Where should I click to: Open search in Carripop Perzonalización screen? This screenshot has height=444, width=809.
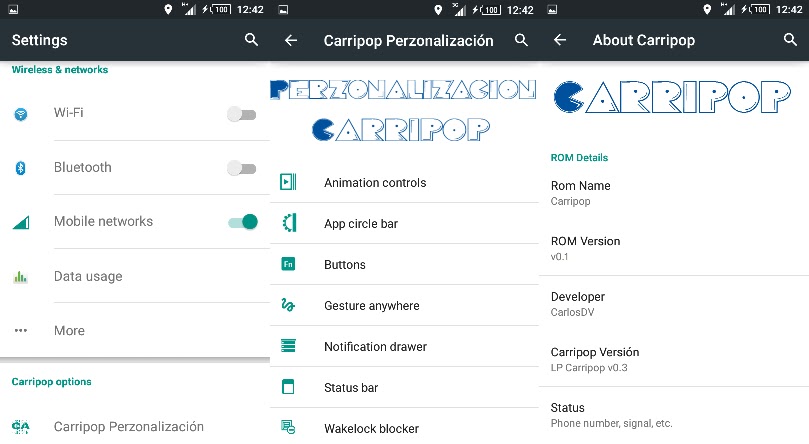pyautogui.click(x=521, y=40)
